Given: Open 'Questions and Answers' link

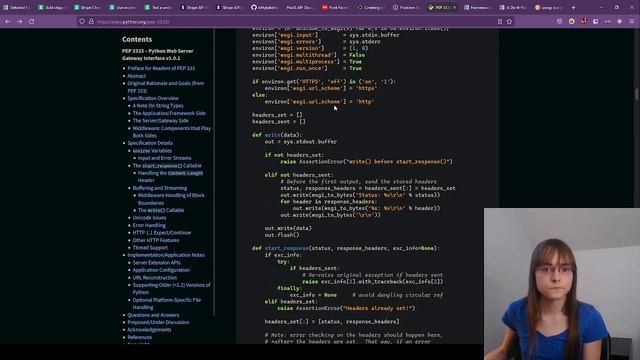Looking at the screenshot, I should [x=153, y=315].
